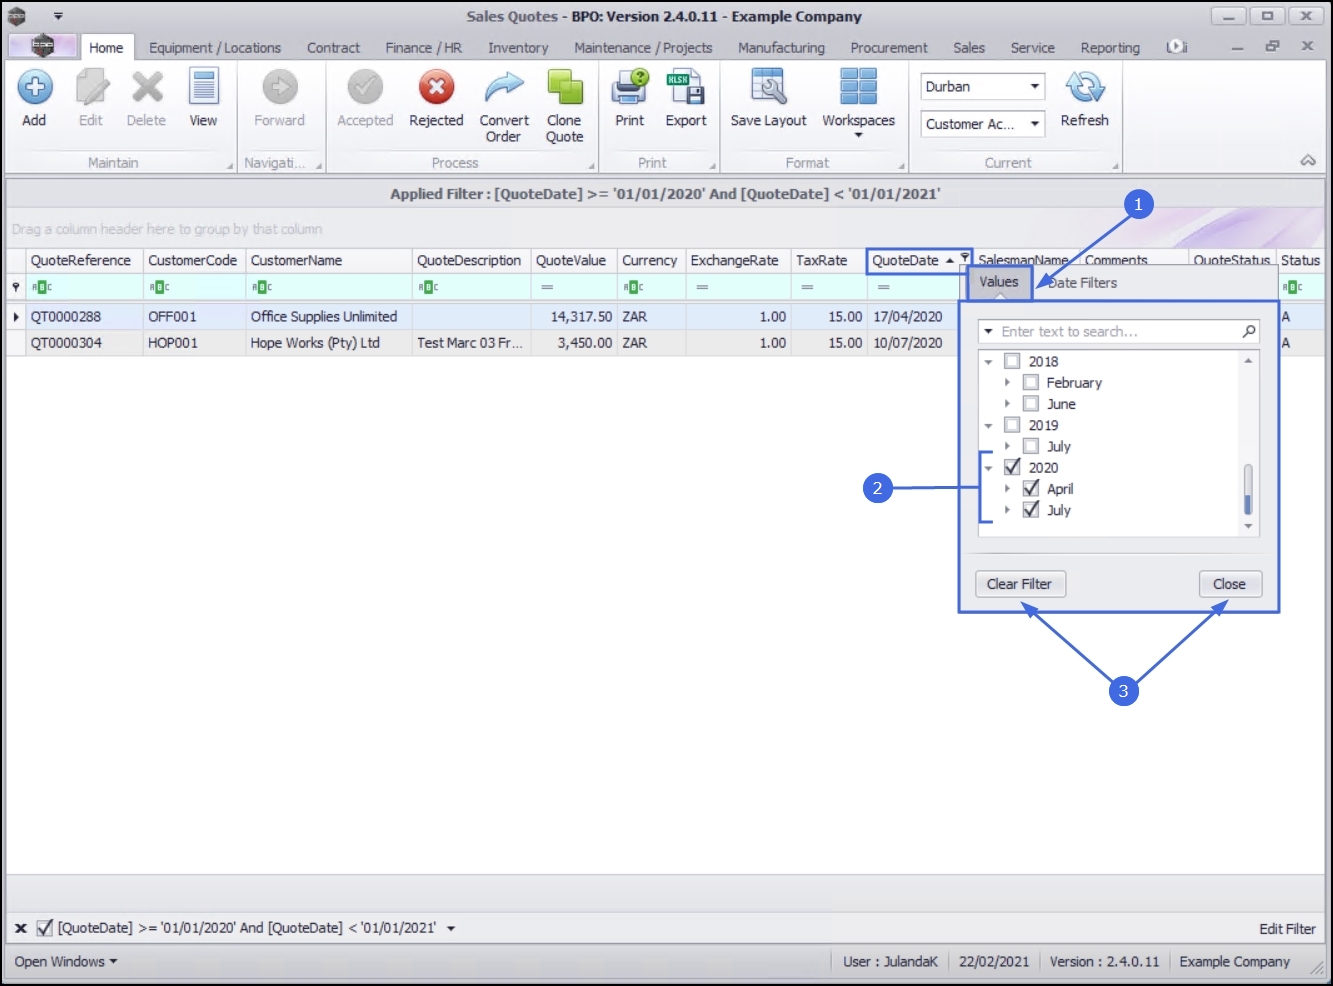Click the filter popup scroll down arrow
Viewport: 1333px width, 986px height.
1248,526
